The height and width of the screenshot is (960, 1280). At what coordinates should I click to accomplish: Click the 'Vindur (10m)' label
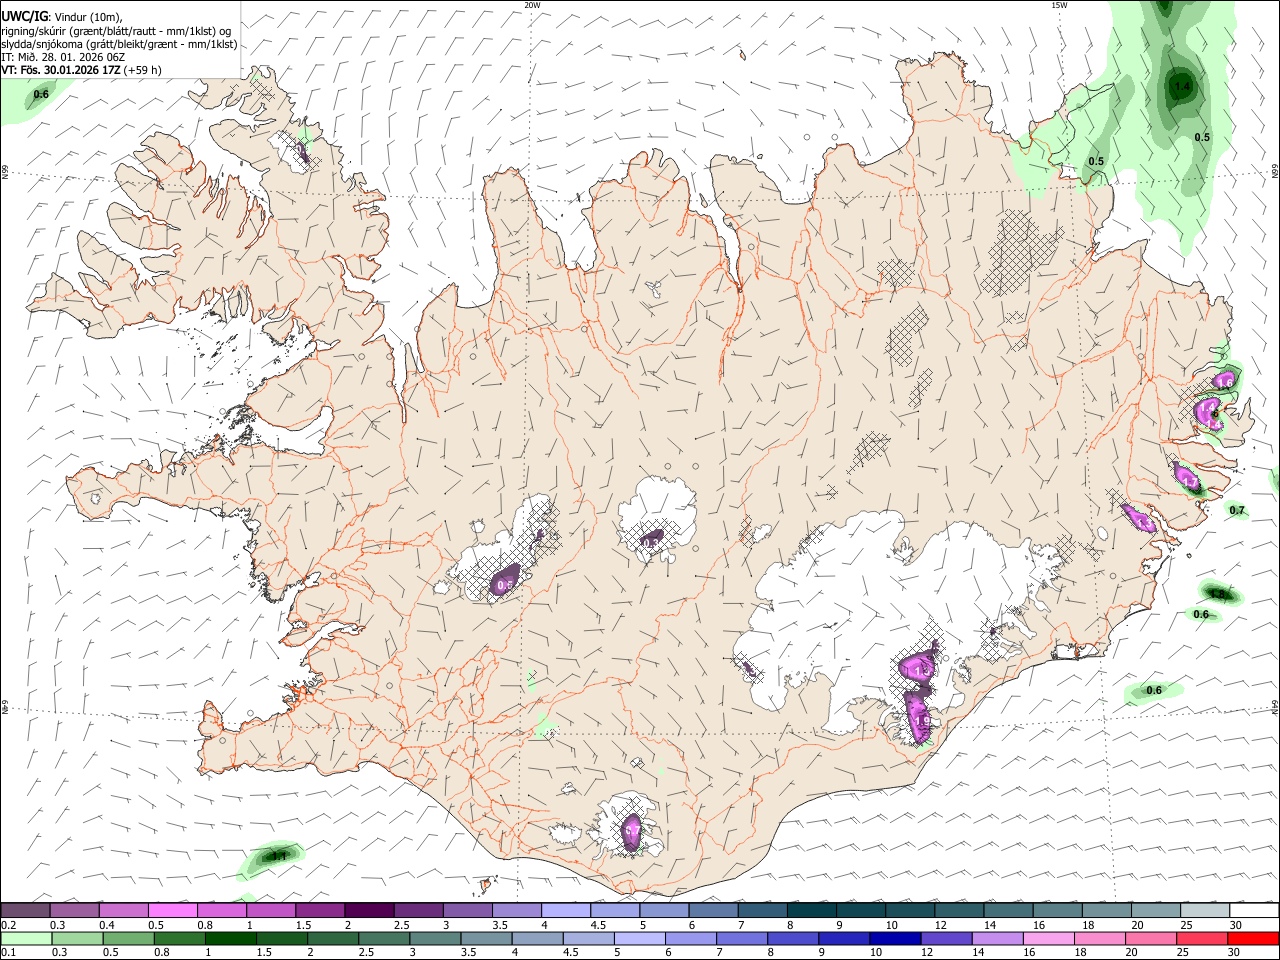pyautogui.click(x=87, y=15)
